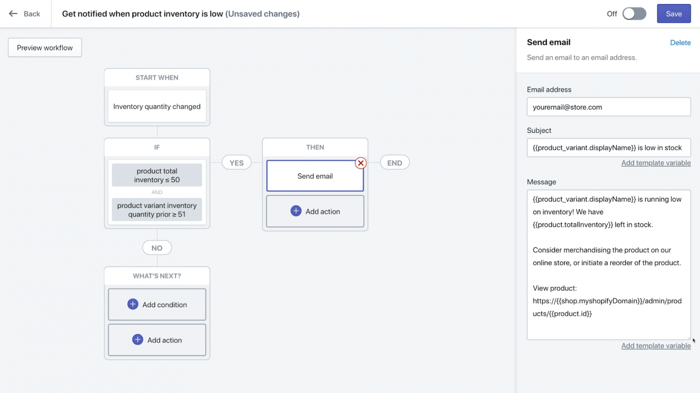
Task: Delete the Send email action
Action: pyautogui.click(x=680, y=43)
